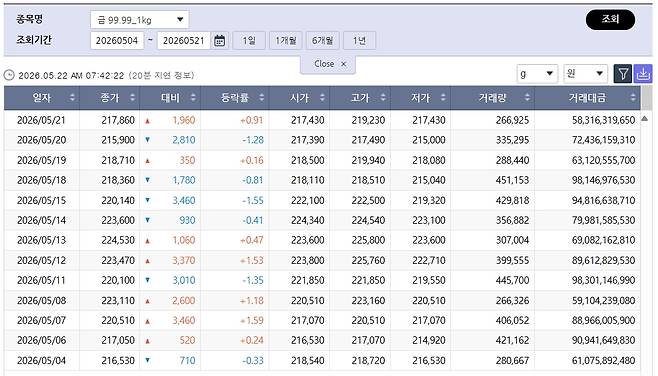Click trading value 98,301,146,990
This screenshot has height=376, width=658.
[603, 280]
